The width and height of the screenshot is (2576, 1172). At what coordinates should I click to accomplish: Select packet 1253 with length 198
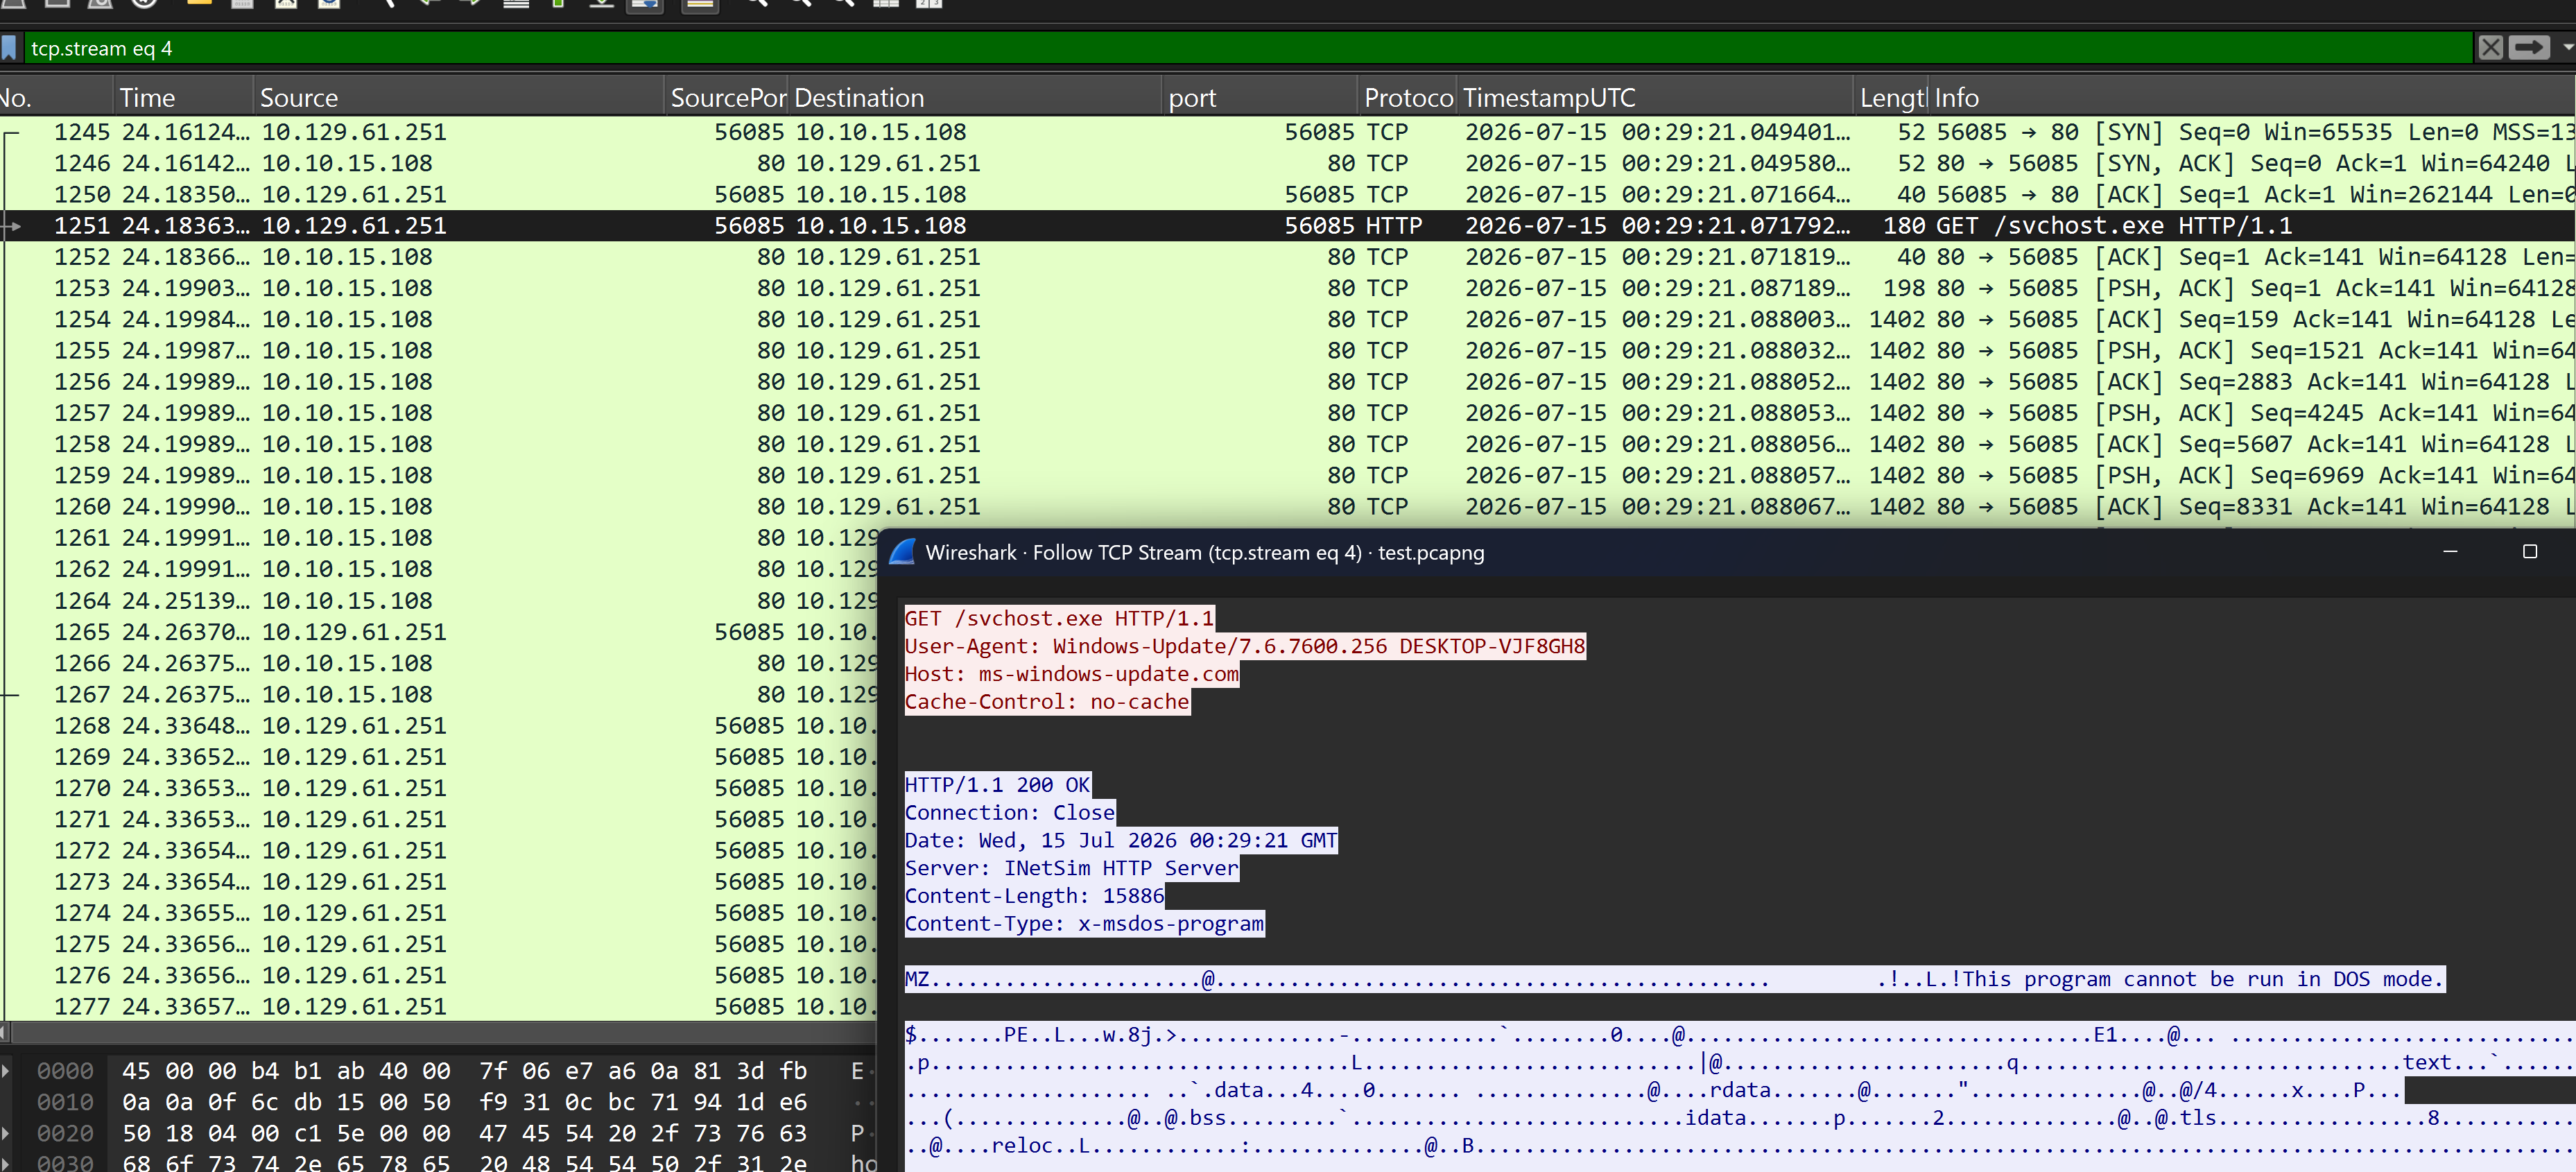1288,288
